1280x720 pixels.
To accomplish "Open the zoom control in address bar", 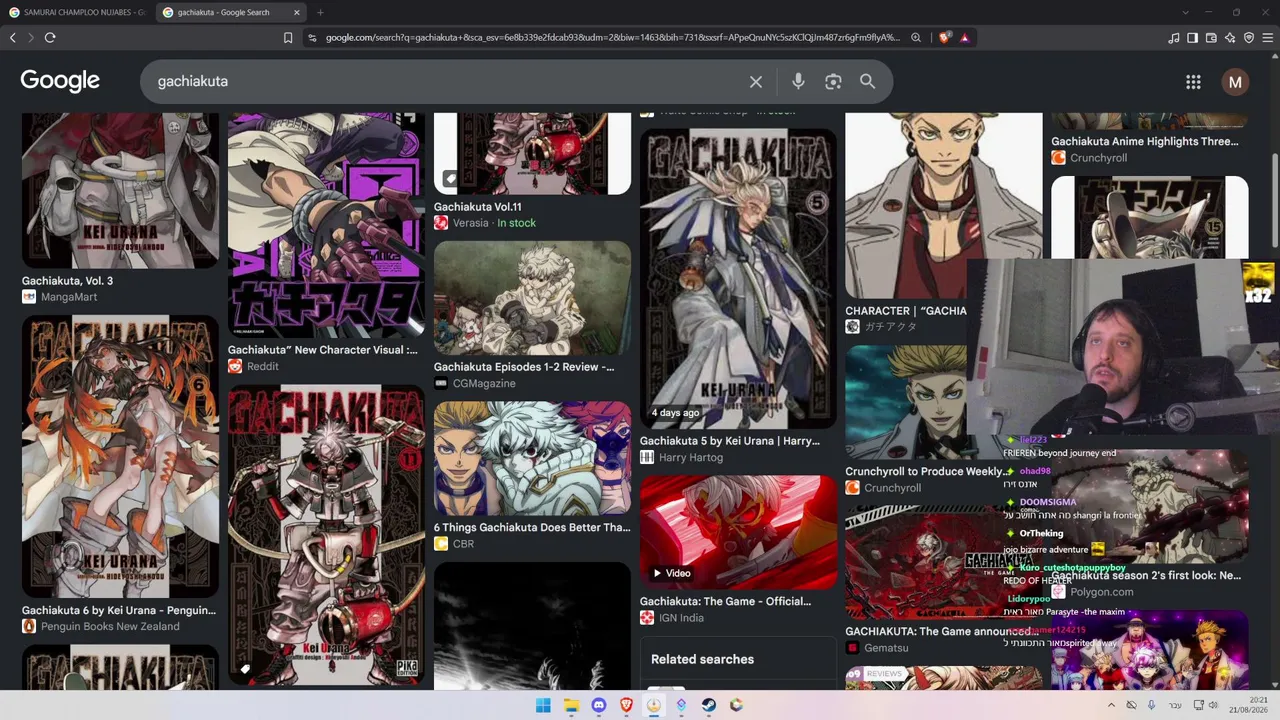I will 915,38.
